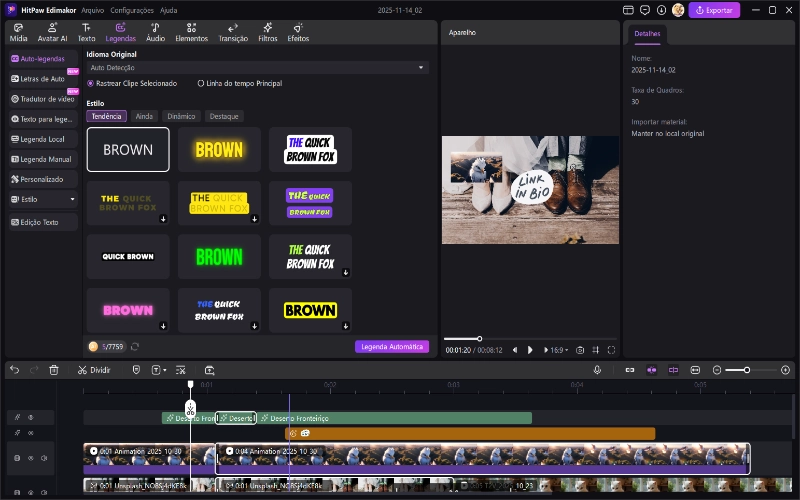Screen dimensions: 800x500
Task: Click the Legenda Automática button
Action: pyautogui.click(x=391, y=347)
